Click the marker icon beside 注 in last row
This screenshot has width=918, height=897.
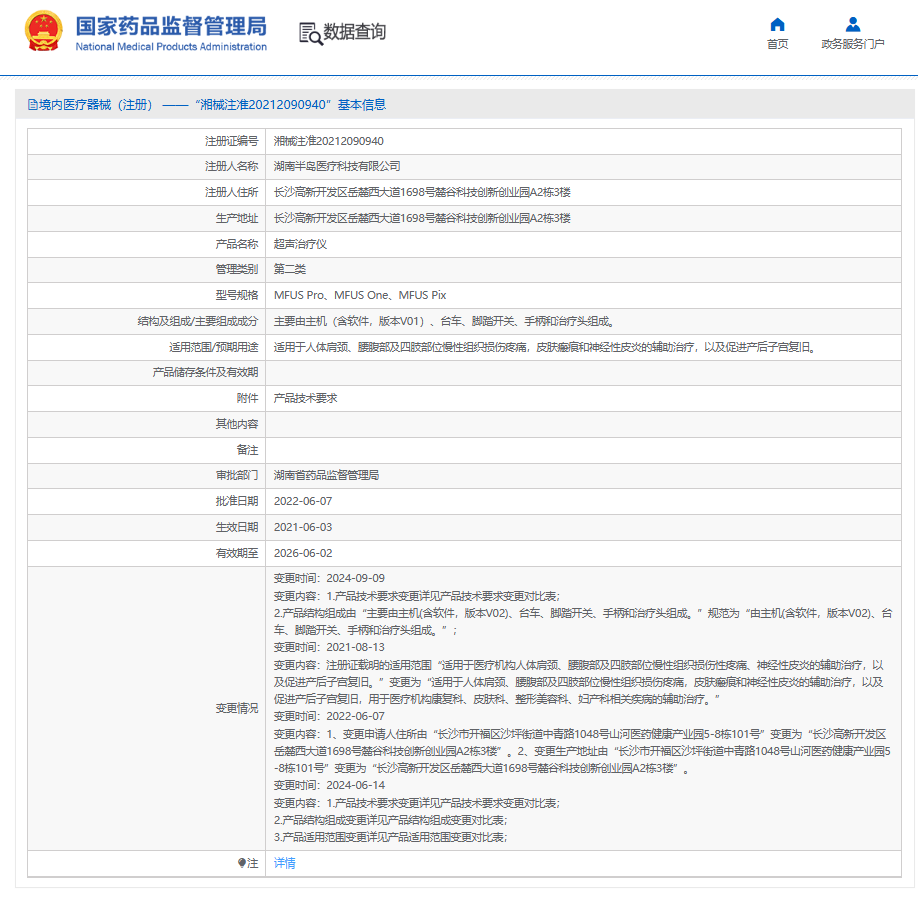241,863
